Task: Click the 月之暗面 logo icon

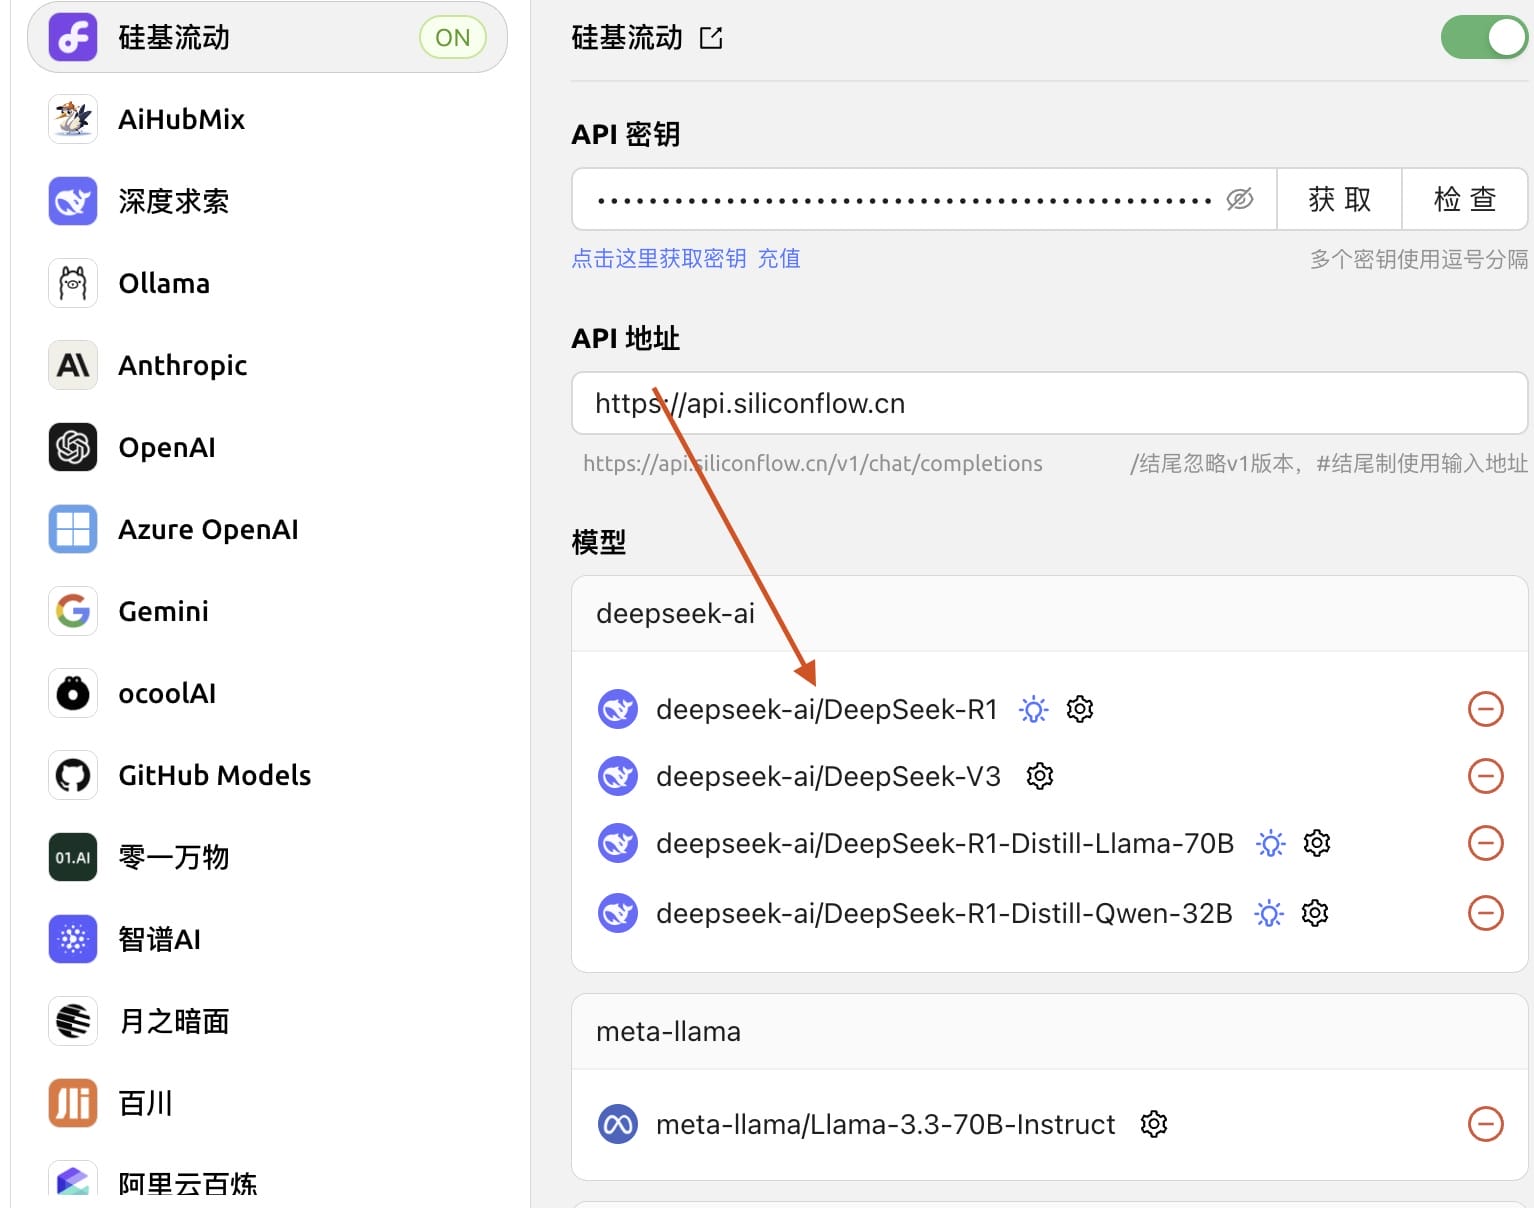Action: click(x=73, y=1021)
